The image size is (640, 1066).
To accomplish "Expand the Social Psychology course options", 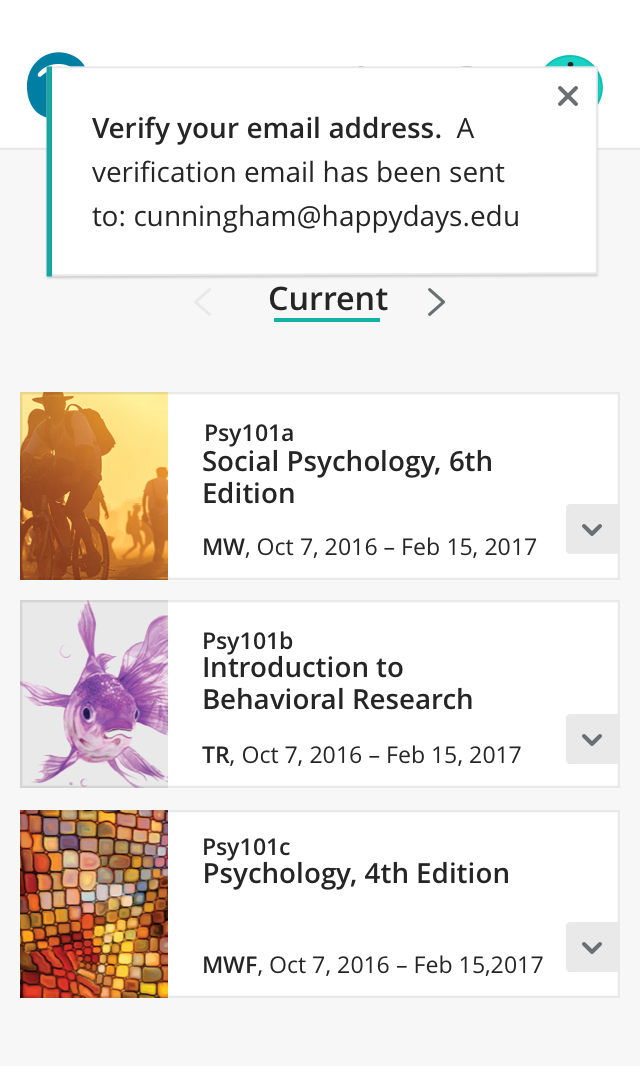I will [x=592, y=529].
